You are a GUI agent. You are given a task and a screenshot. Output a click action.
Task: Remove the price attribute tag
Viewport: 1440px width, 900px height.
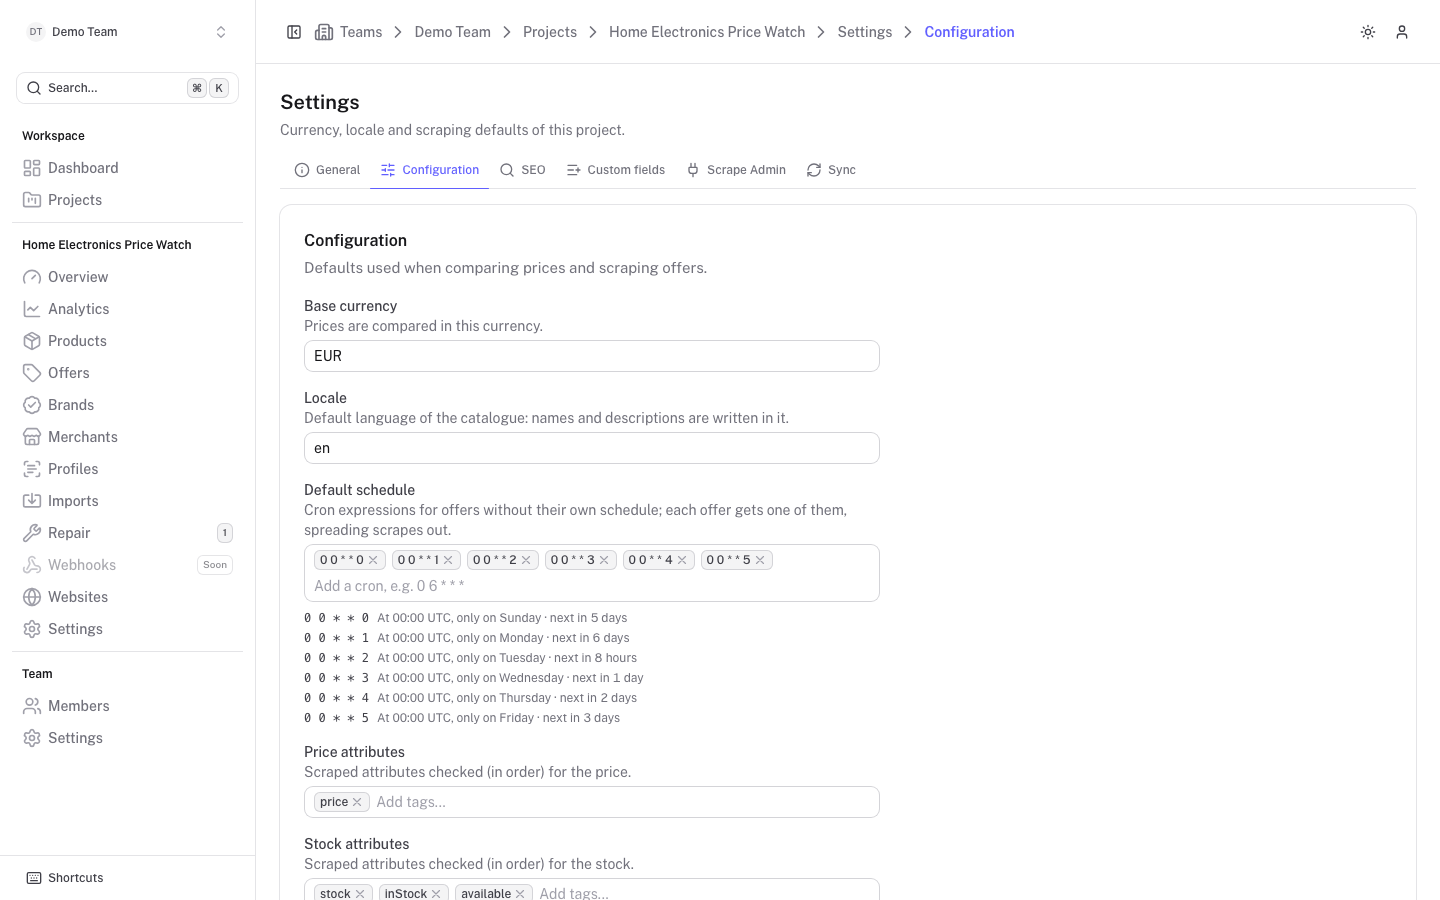click(x=357, y=802)
